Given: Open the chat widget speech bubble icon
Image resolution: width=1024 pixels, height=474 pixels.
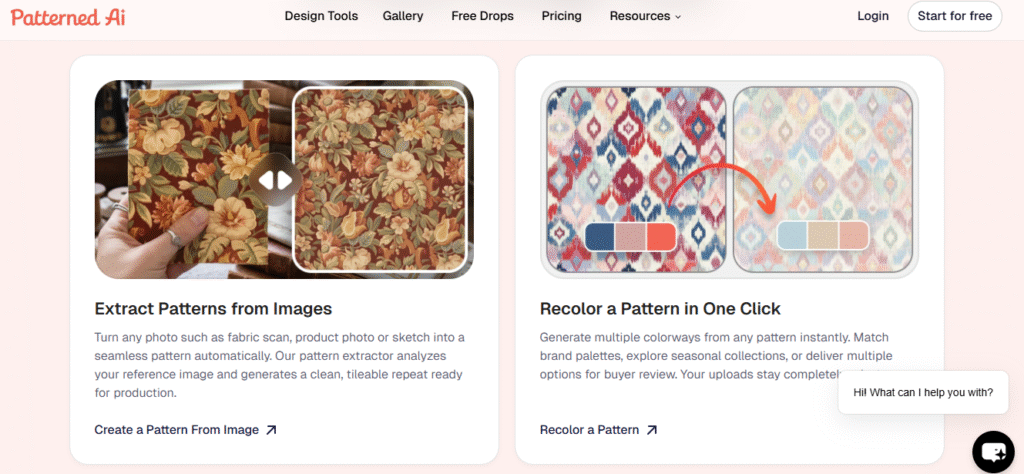Looking at the screenshot, I should (993, 451).
